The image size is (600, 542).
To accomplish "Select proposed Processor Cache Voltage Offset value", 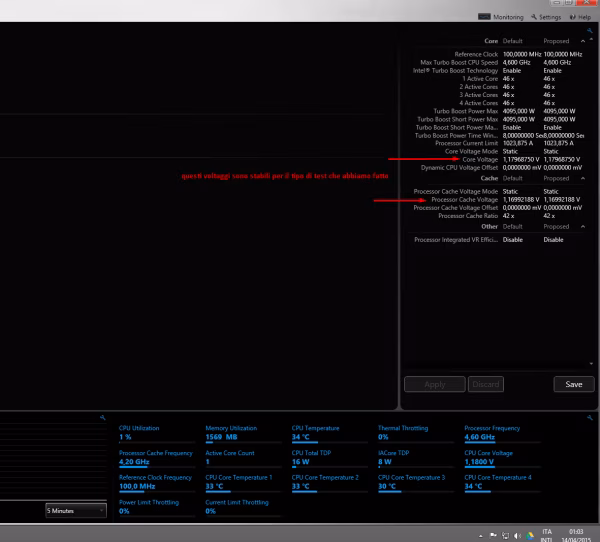I will coord(563,207).
